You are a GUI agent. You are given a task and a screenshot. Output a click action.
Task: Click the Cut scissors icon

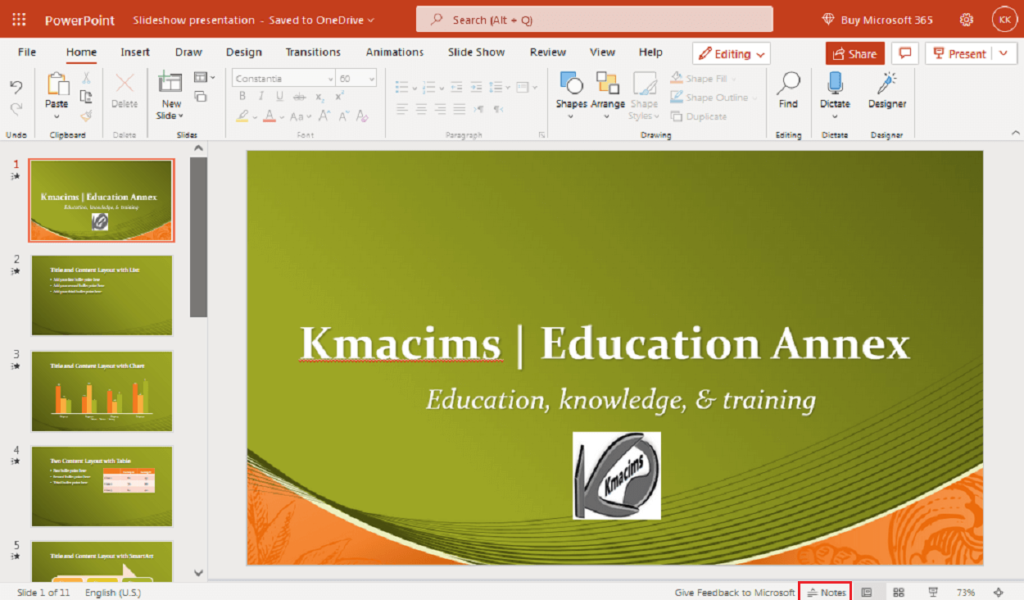click(86, 78)
